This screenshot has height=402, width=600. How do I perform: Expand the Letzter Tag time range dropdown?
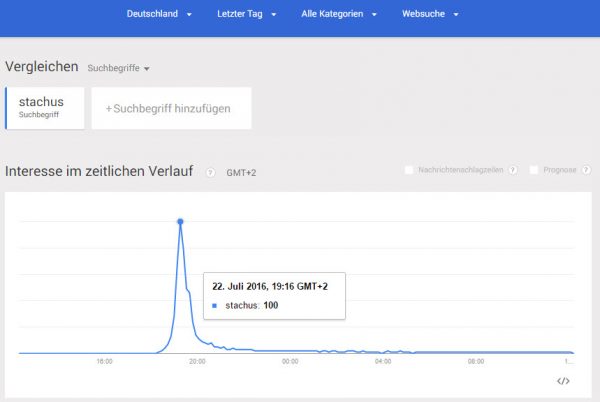tap(246, 15)
